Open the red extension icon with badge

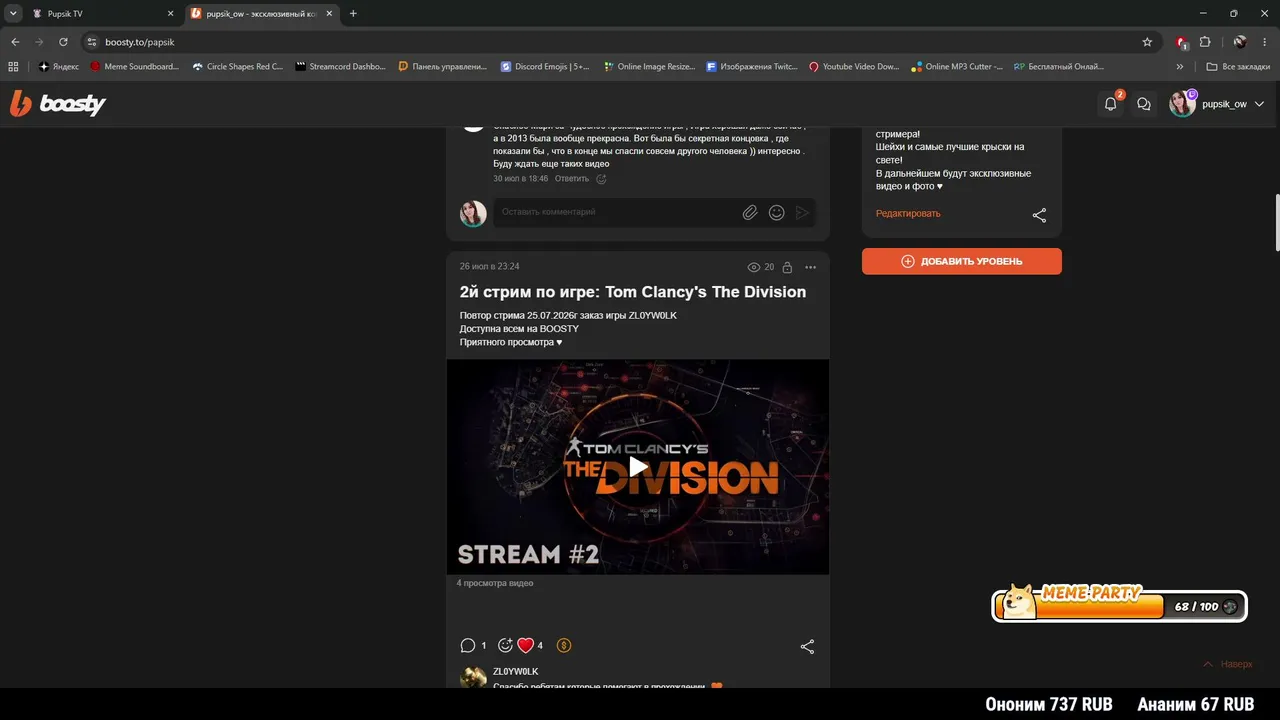click(x=1182, y=42)
